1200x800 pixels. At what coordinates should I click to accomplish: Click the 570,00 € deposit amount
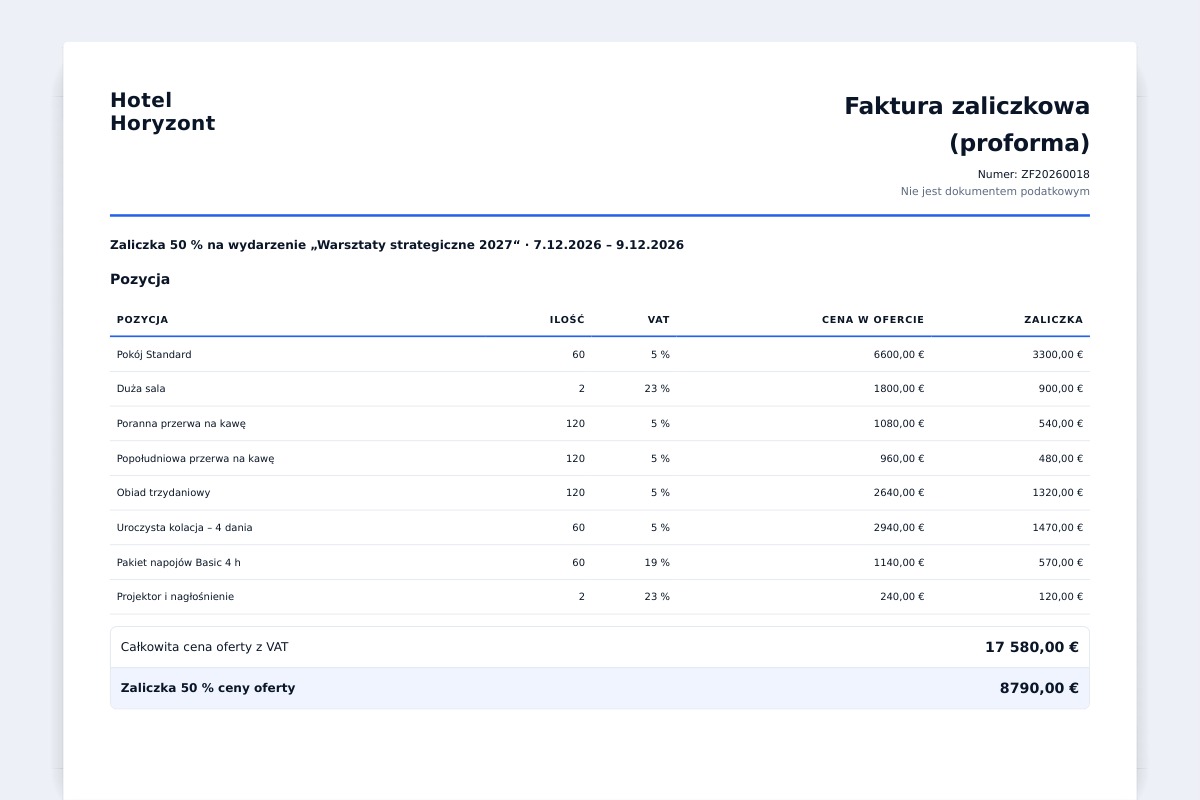[x=1061, y=562]
